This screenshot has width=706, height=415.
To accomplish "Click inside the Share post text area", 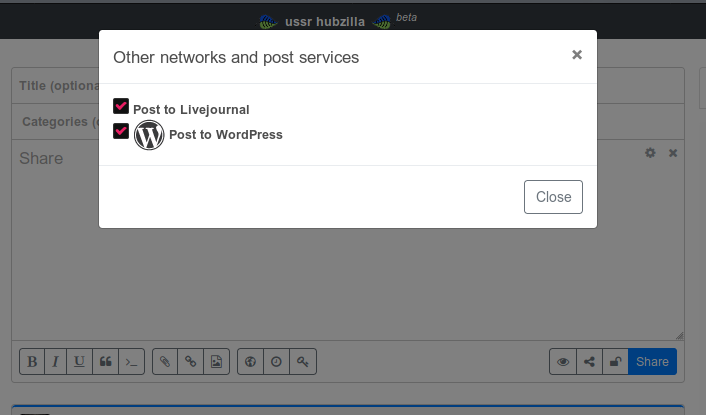I will [x=348, y=240].
